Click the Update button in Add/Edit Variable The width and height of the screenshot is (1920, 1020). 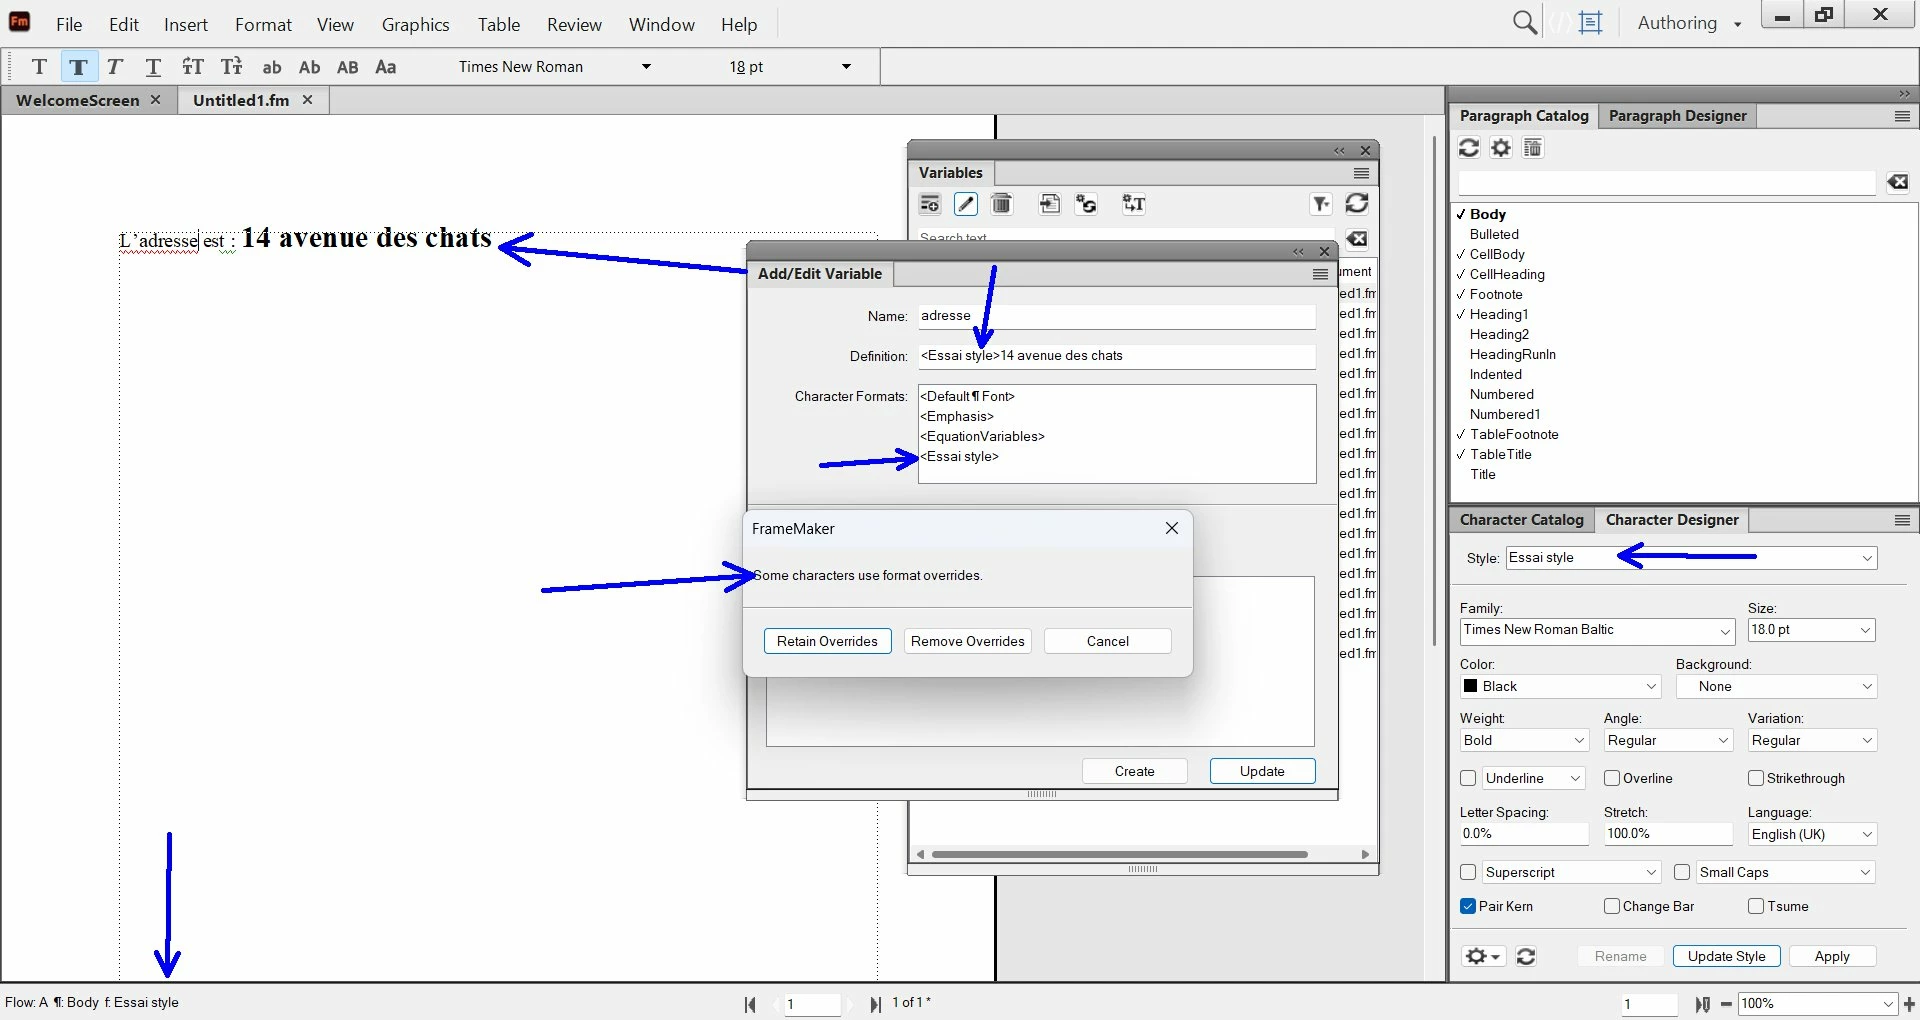coord(1262,771)
